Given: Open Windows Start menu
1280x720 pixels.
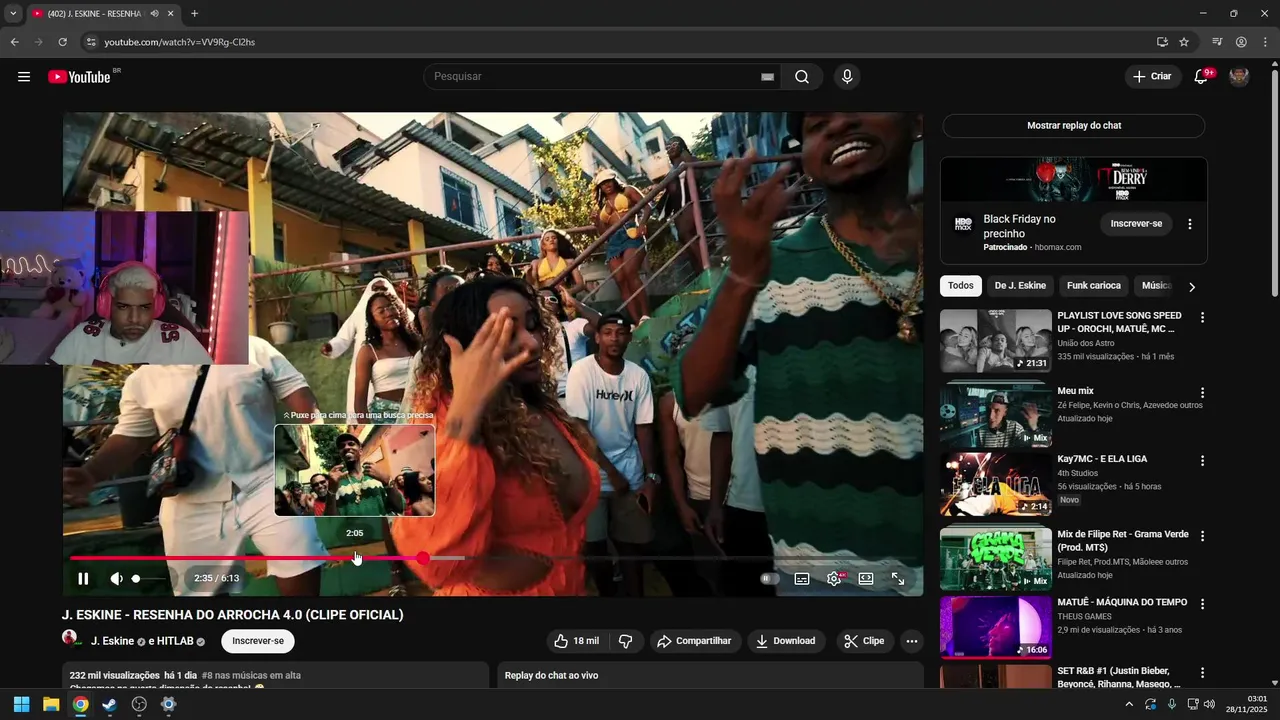Looking at the screenshot, I should (21, 704).
